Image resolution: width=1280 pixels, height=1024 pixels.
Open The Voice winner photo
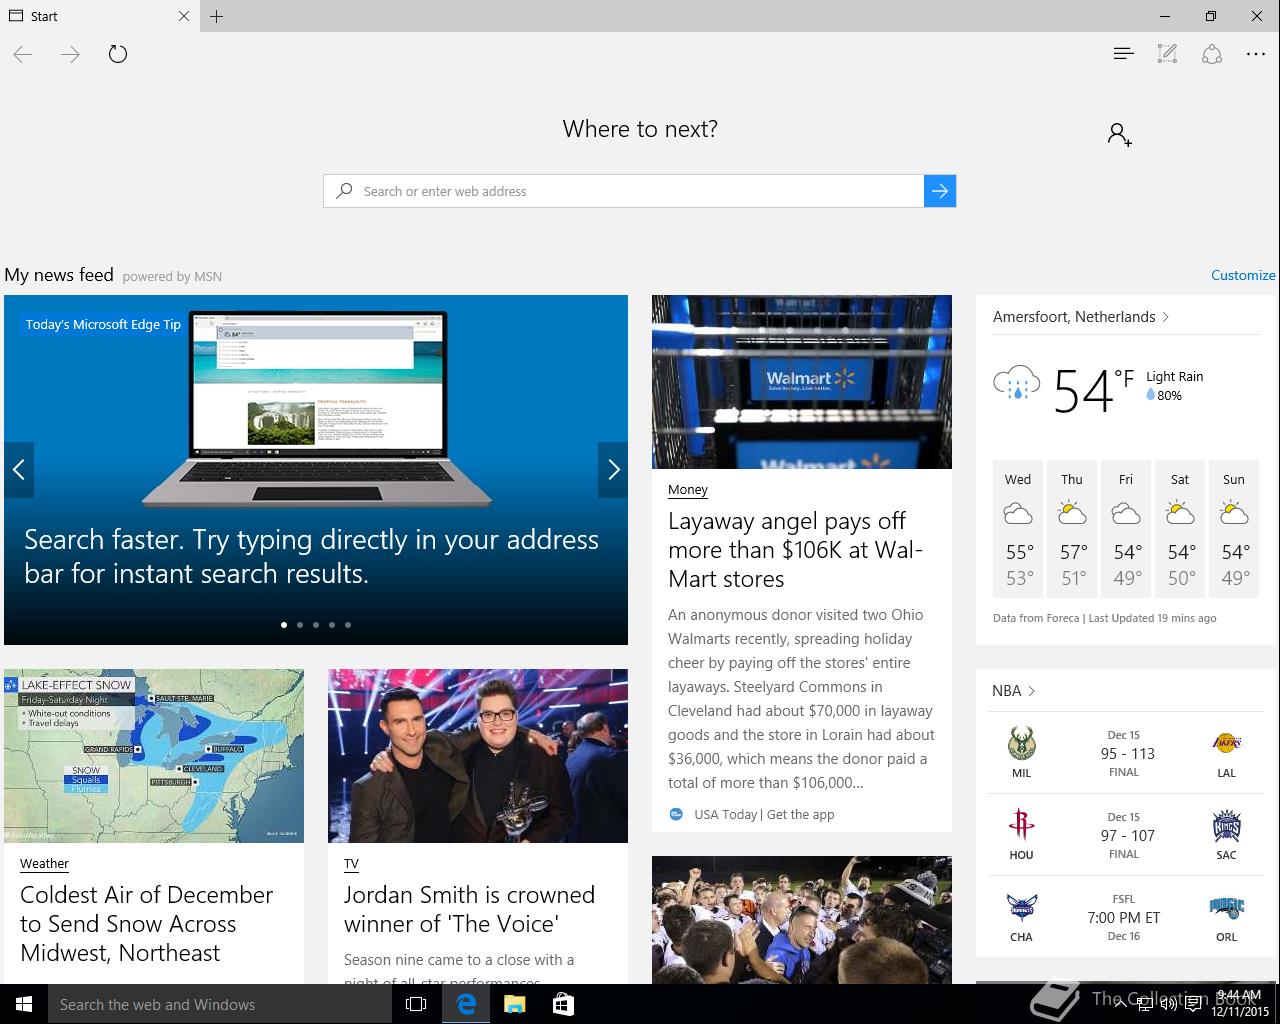click(478, 756)
